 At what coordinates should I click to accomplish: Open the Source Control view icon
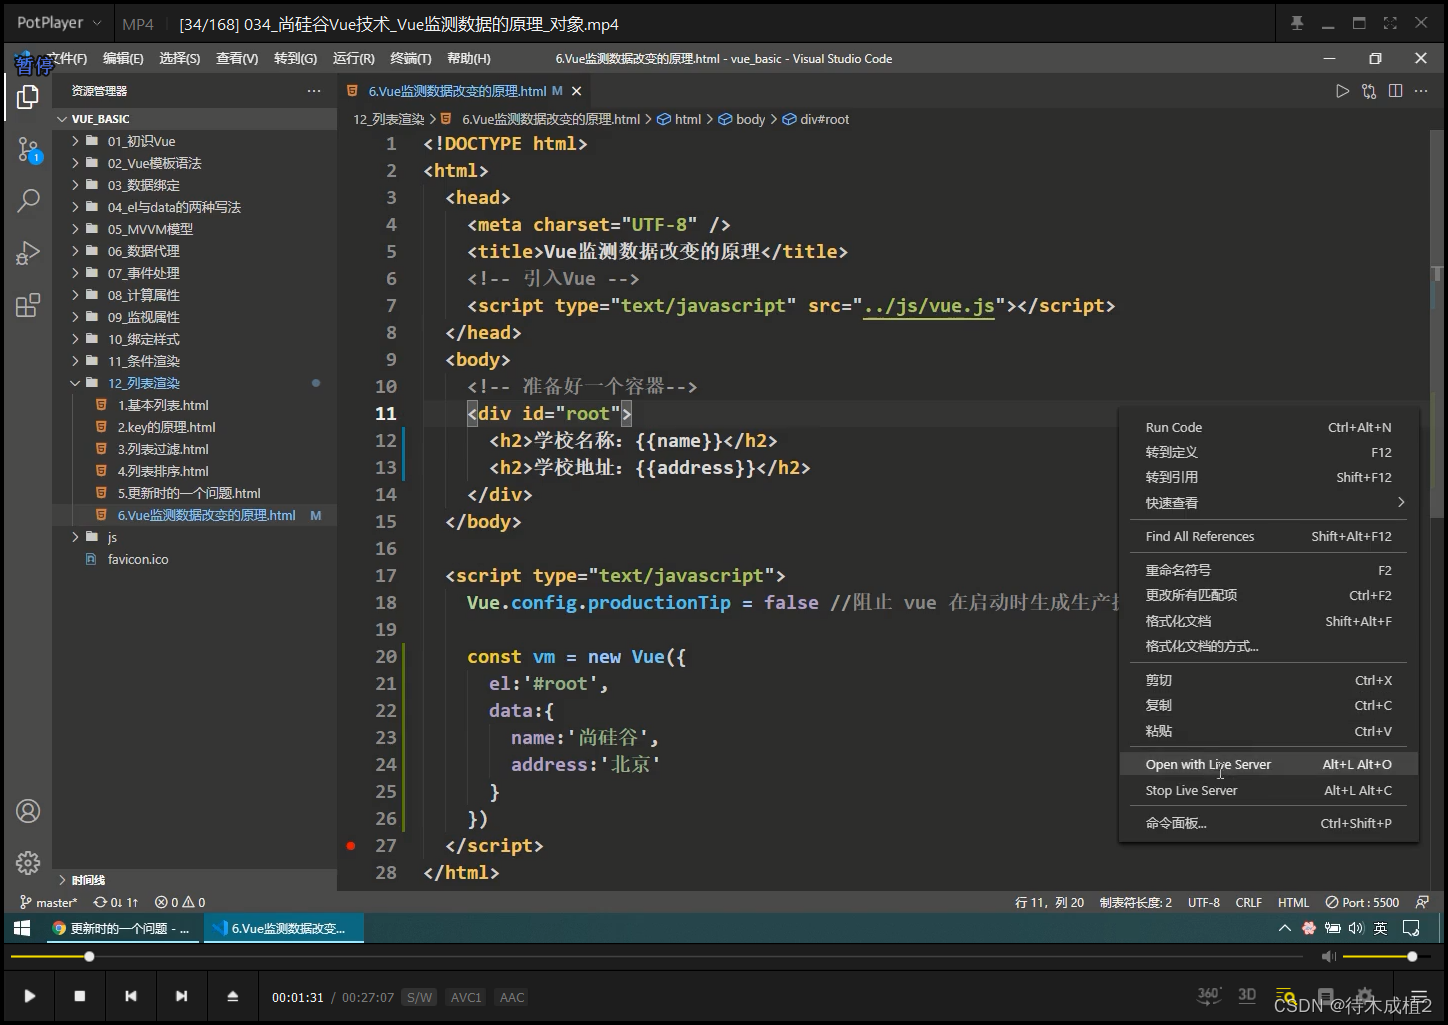click(28, 150)
